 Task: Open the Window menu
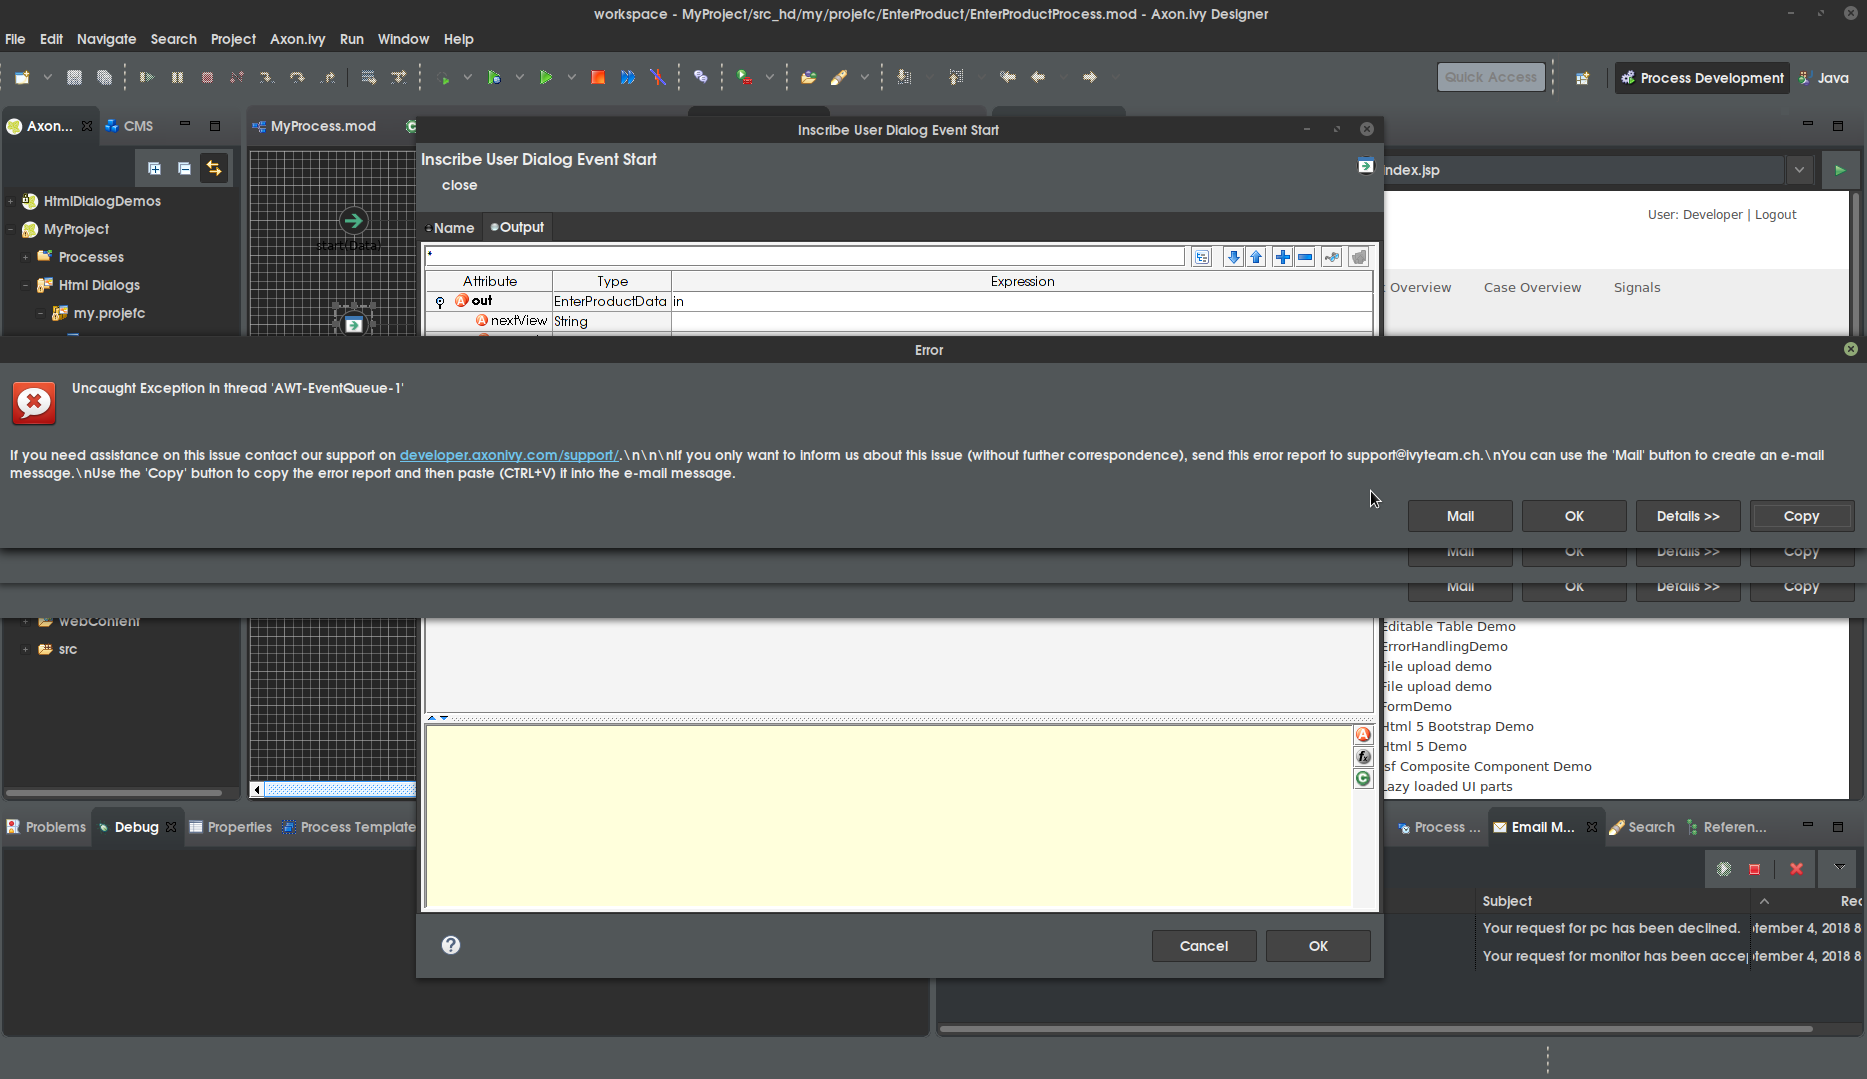pos(403,39)
